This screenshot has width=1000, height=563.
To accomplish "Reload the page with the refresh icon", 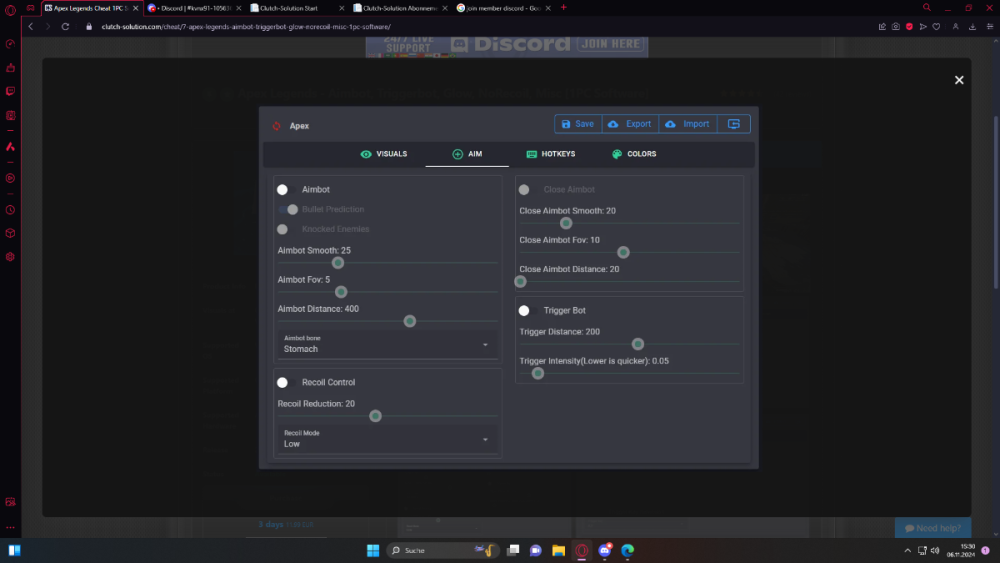I will point(66,26).
